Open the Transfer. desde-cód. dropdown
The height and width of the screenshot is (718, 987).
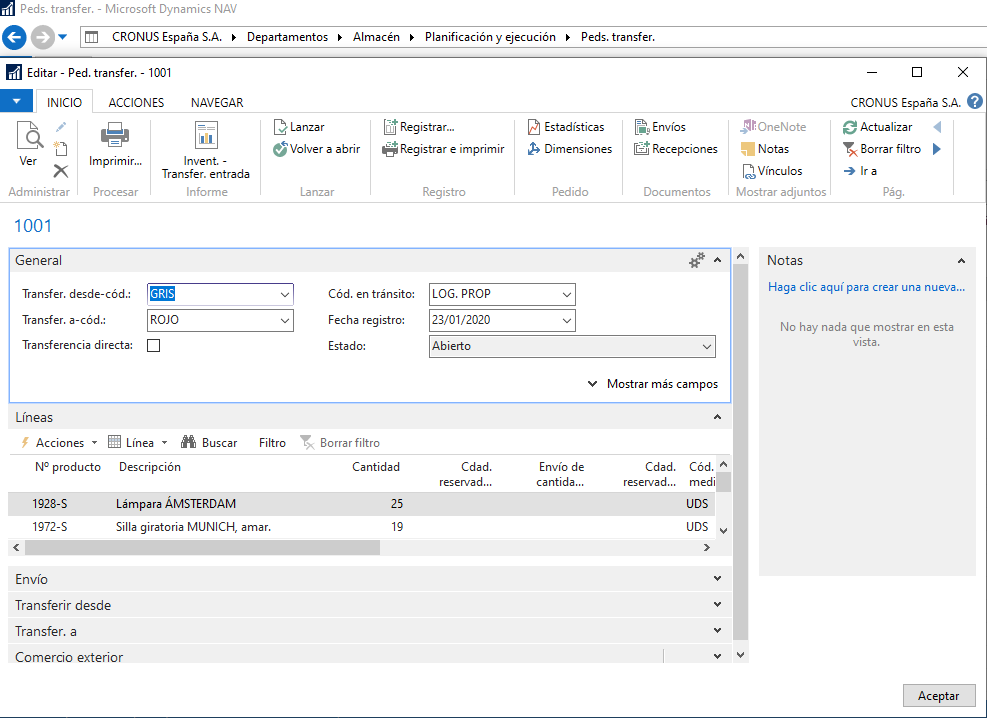coord(285,294)
